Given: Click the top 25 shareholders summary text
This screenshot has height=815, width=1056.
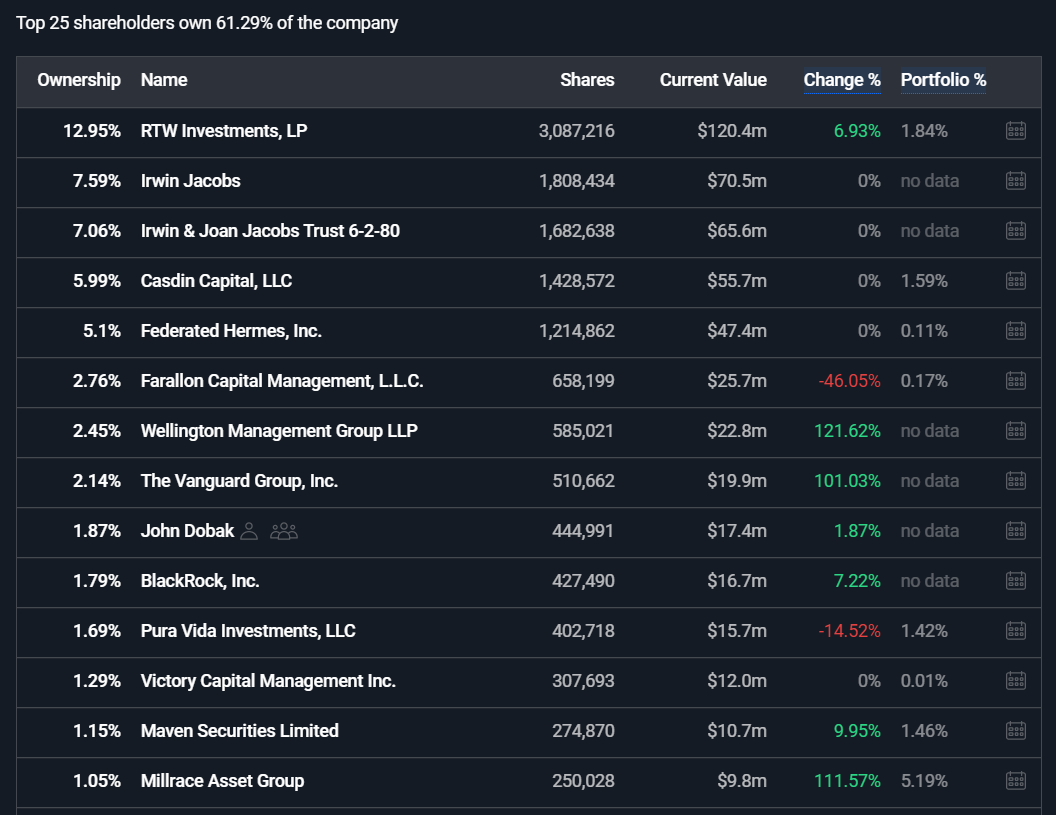Looking at the screenshot, I should 207,23.
